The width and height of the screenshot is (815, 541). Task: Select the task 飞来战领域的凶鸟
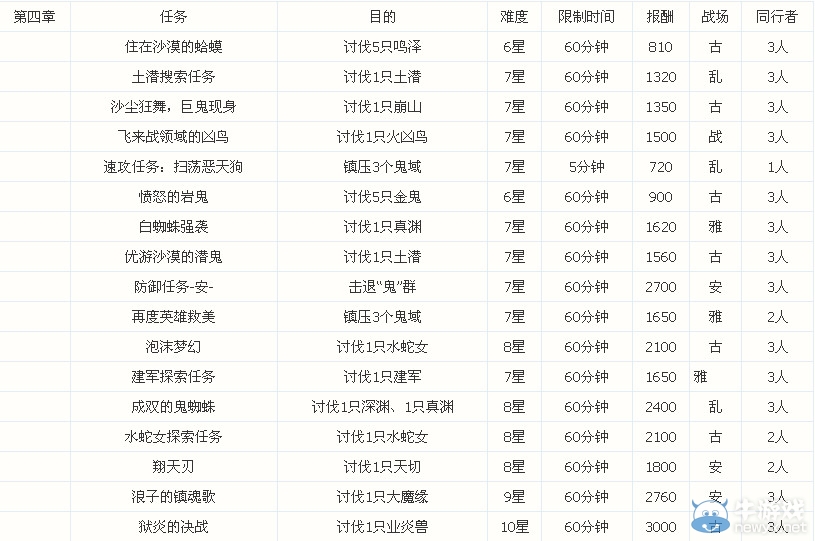[x=173, y=137]
